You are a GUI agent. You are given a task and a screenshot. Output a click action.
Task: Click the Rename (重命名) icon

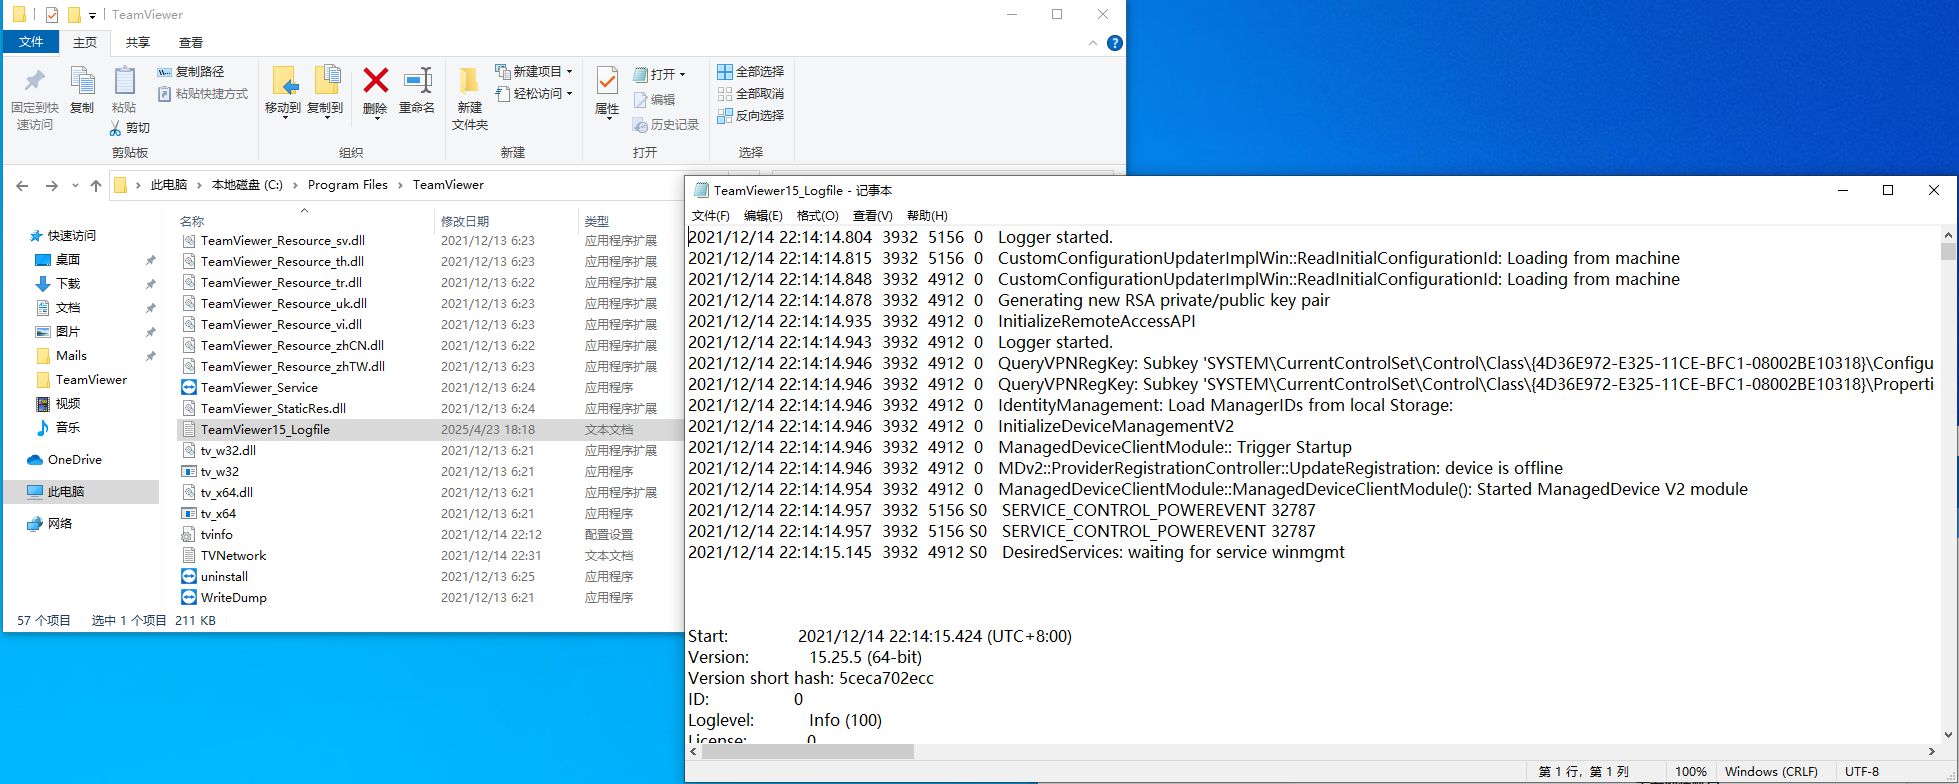pos(417,80)
